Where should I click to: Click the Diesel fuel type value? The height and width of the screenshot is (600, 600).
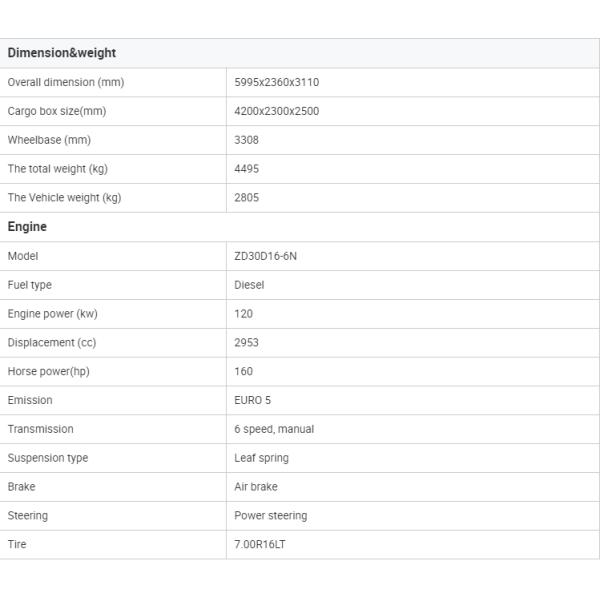click(x=250, y=285)
